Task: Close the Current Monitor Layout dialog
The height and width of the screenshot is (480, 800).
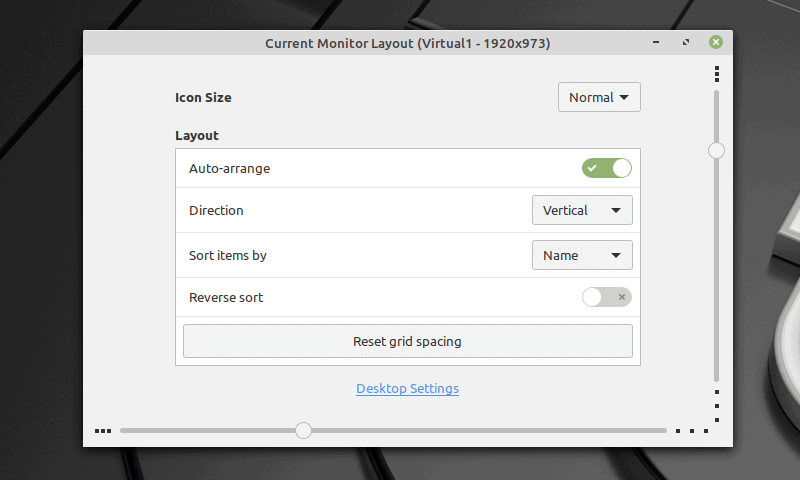Action: point(716,43)
